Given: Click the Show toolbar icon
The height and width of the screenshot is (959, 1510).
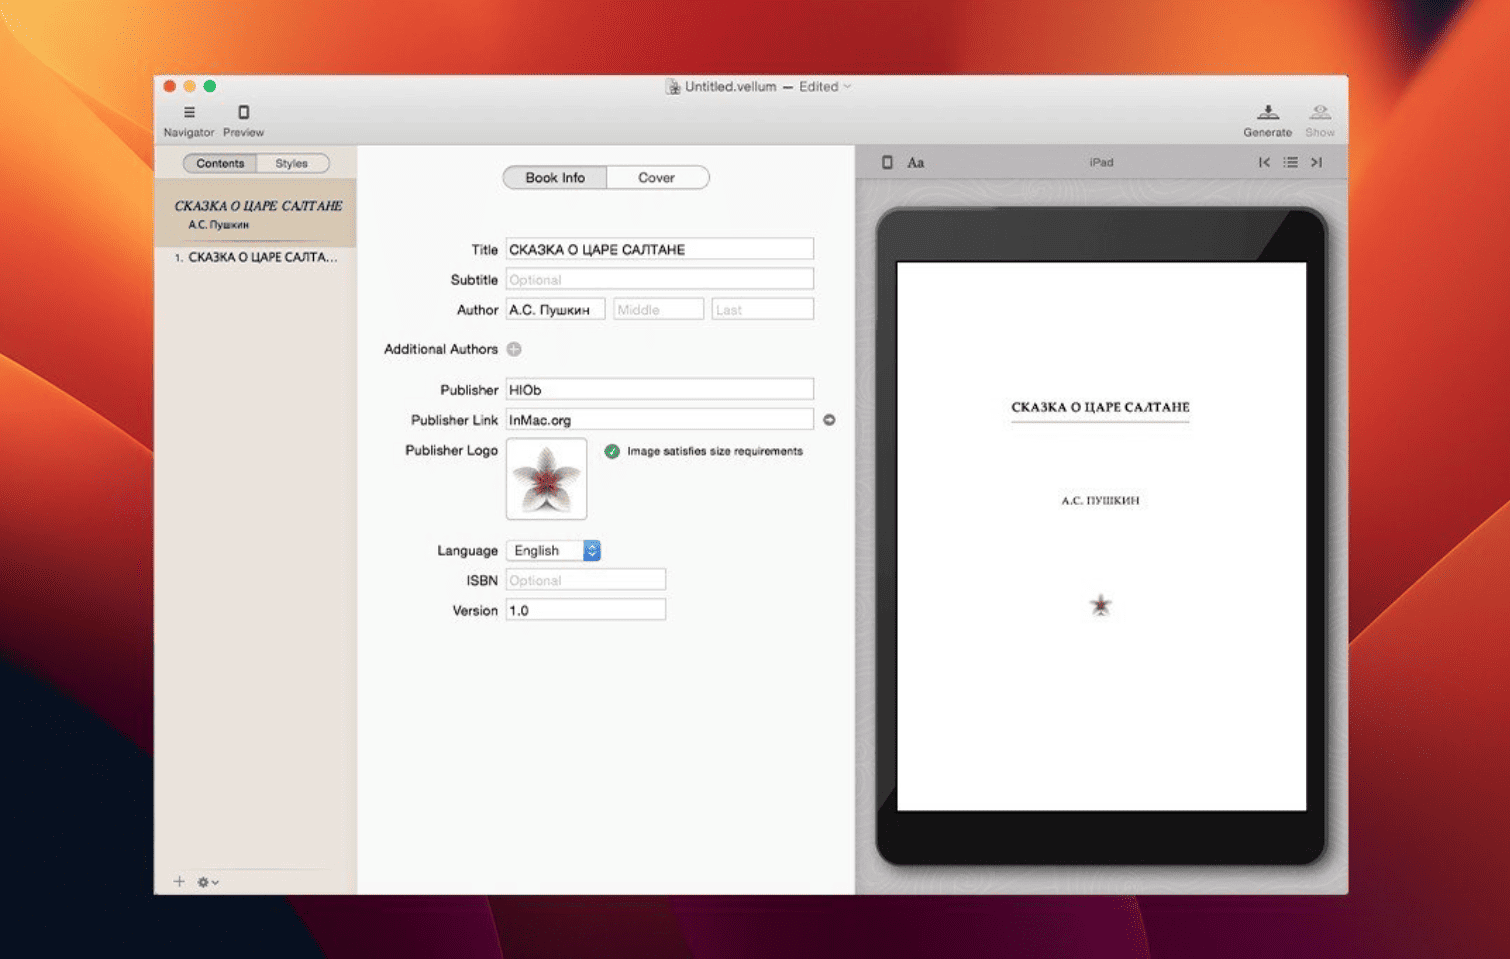Looking at the screenshot, I should 1320,112.
